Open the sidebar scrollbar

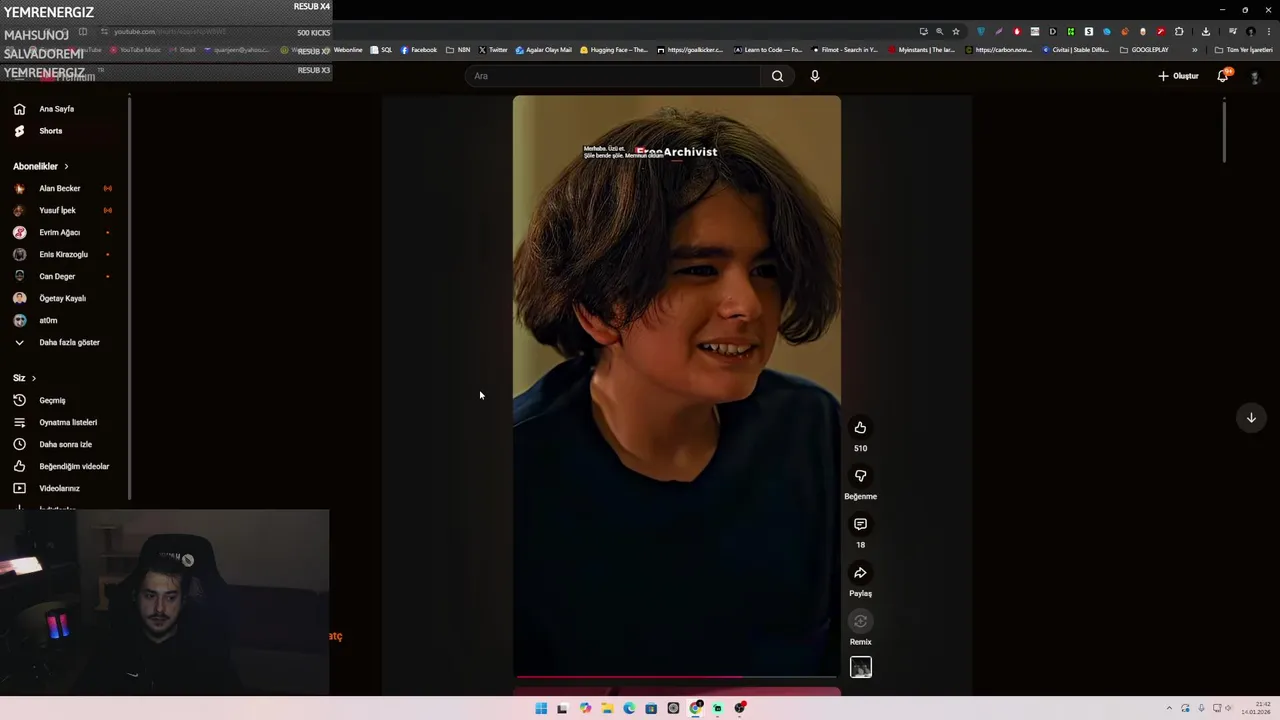click(x=129, y=296)
